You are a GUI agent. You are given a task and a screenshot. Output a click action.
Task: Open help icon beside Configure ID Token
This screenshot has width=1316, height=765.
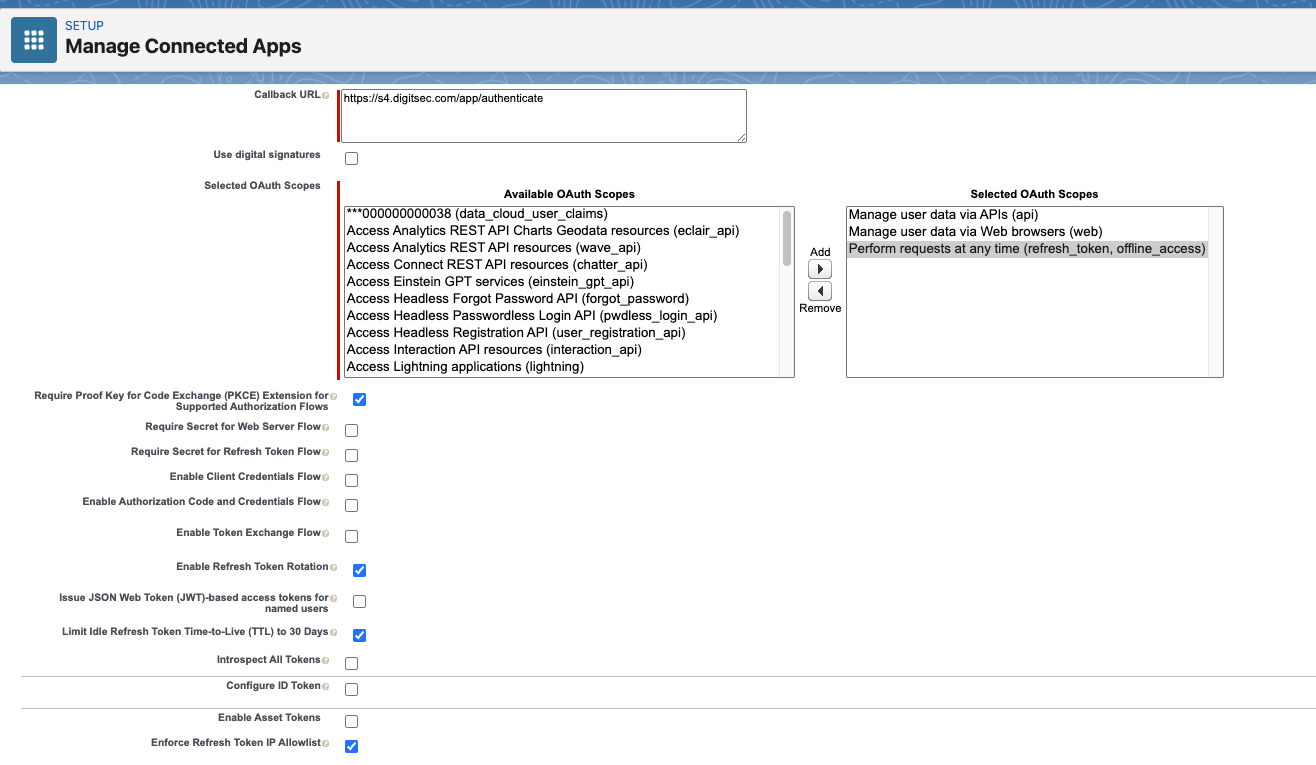click(326, 687)
